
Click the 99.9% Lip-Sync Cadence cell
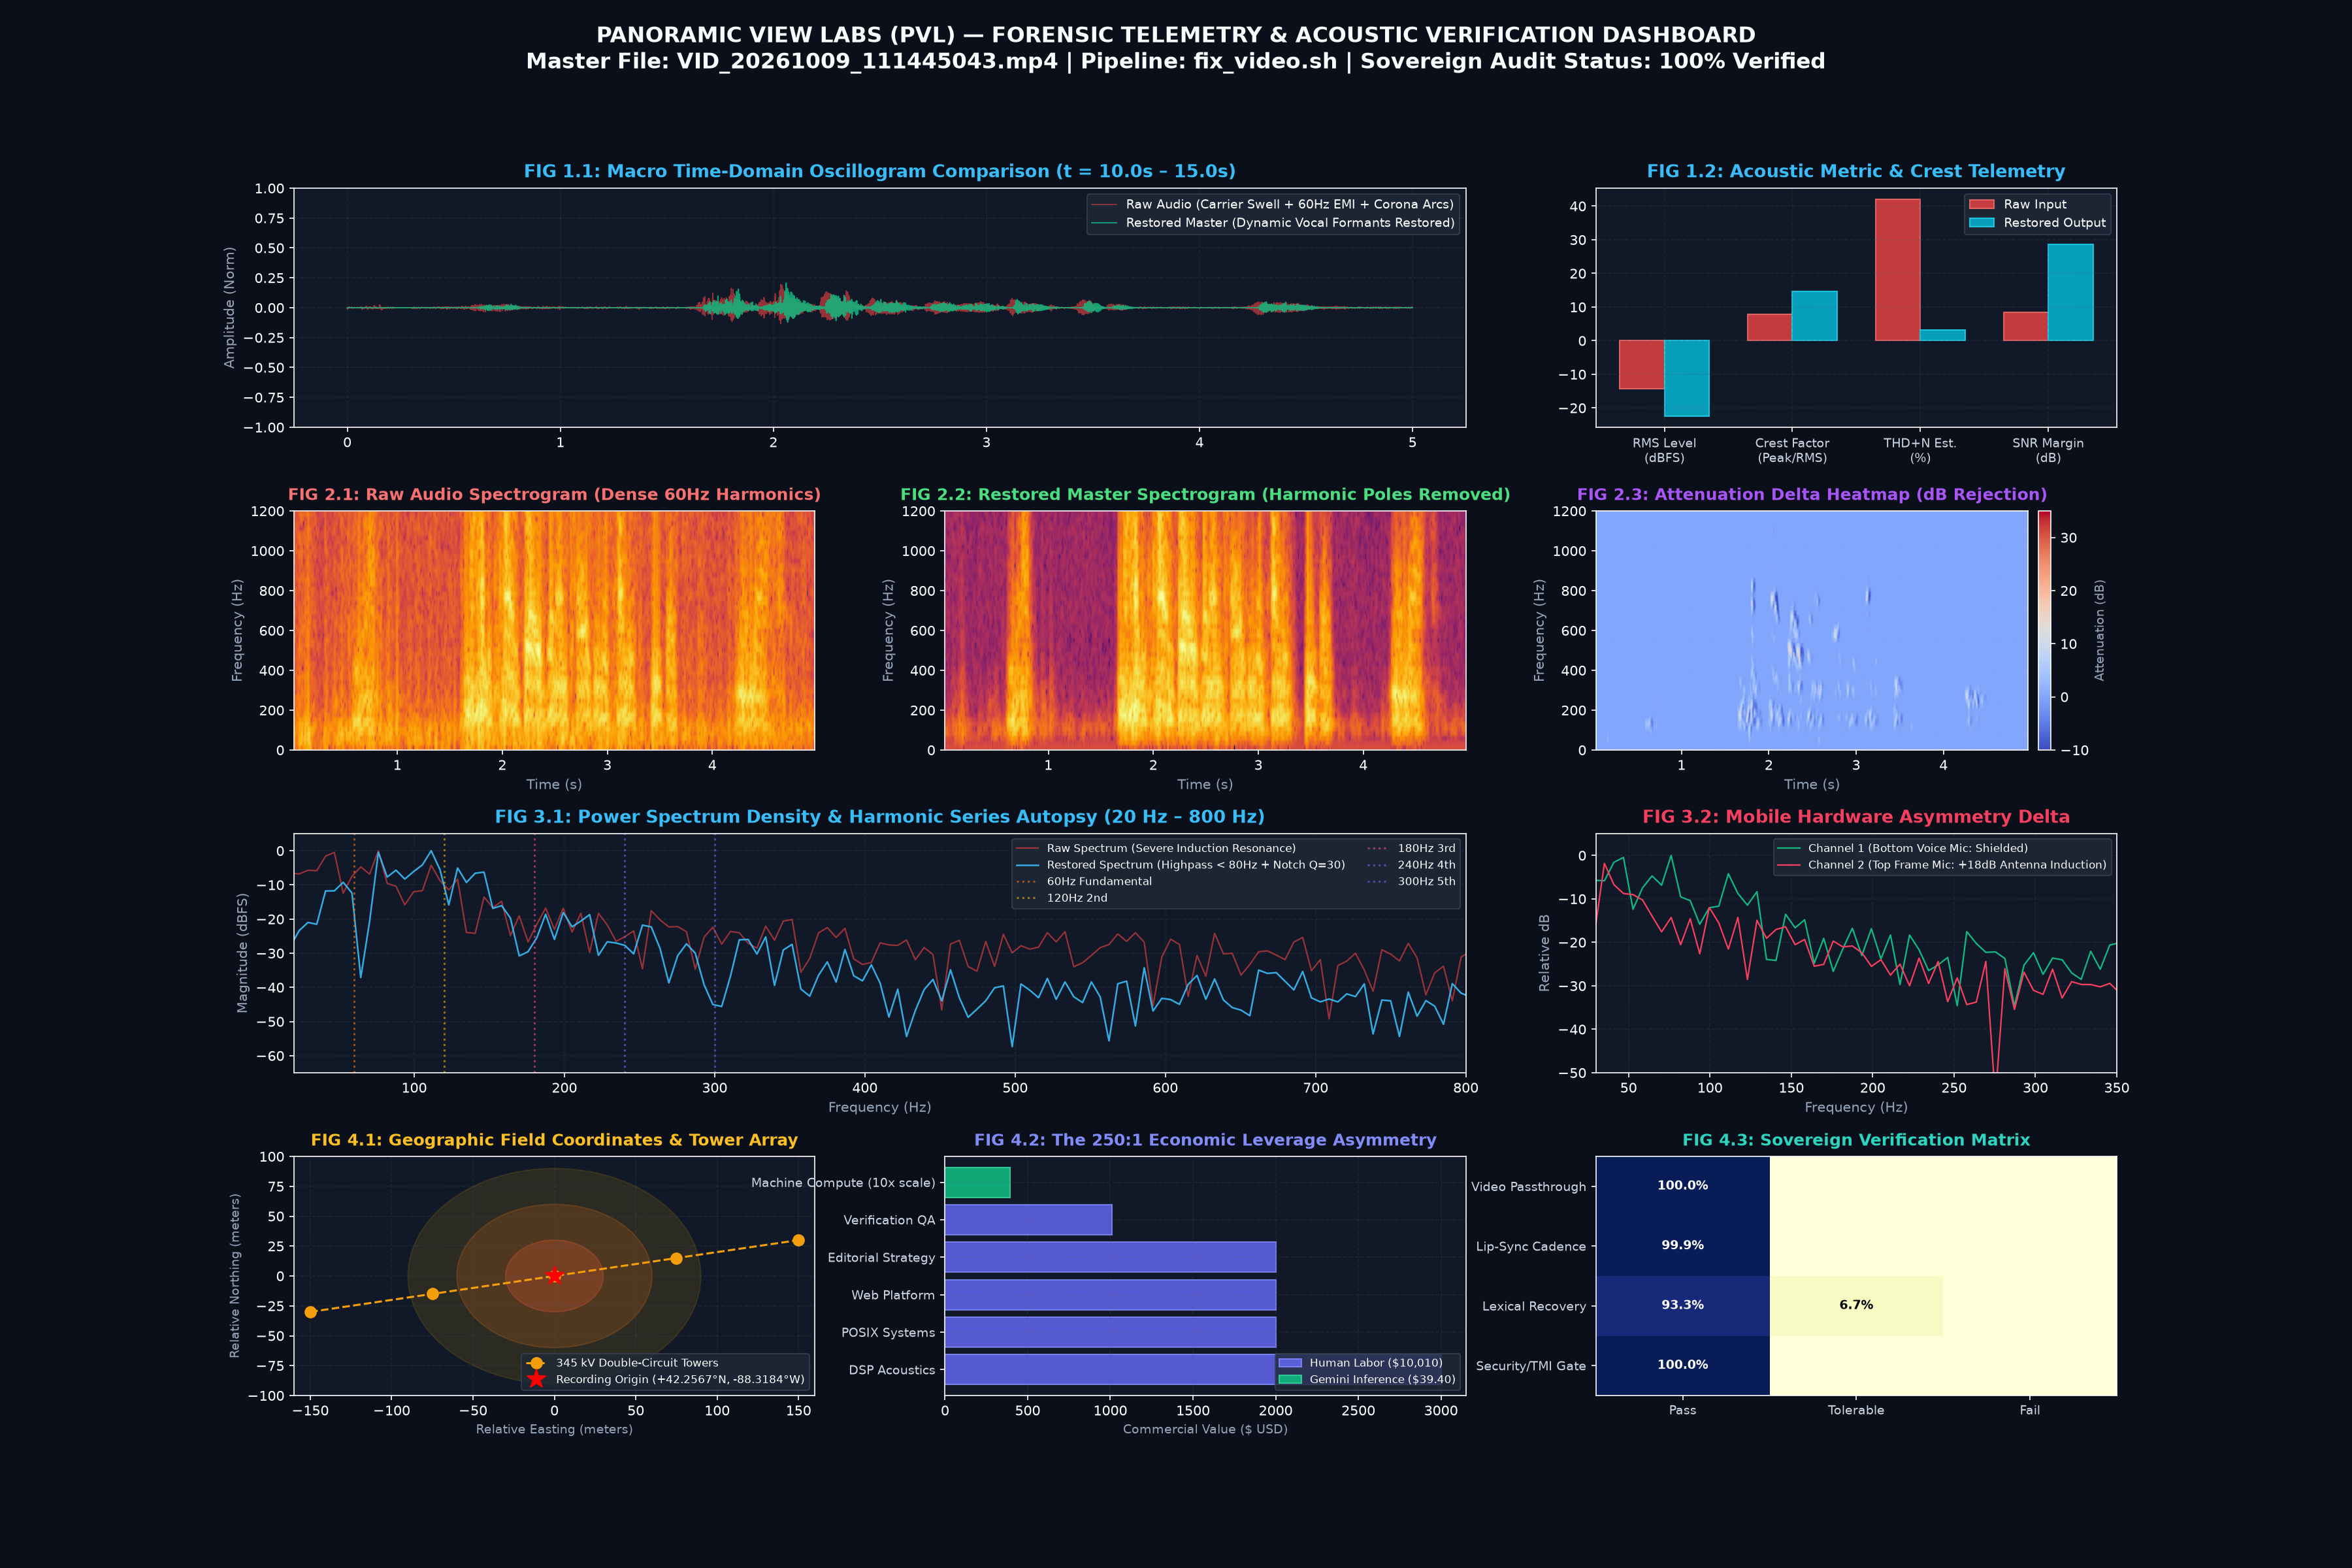pos(1683,1246)
